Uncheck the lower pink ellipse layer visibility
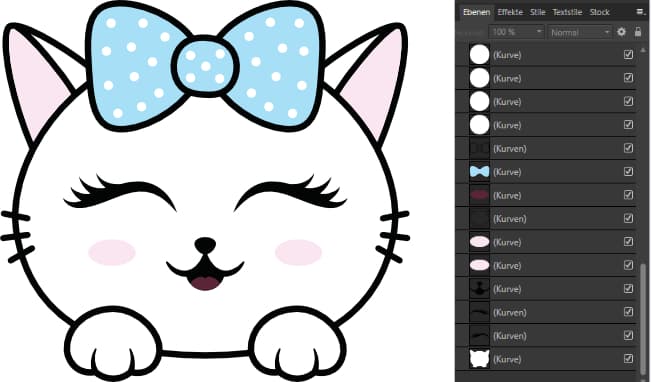651x382 pixels. 628,265
